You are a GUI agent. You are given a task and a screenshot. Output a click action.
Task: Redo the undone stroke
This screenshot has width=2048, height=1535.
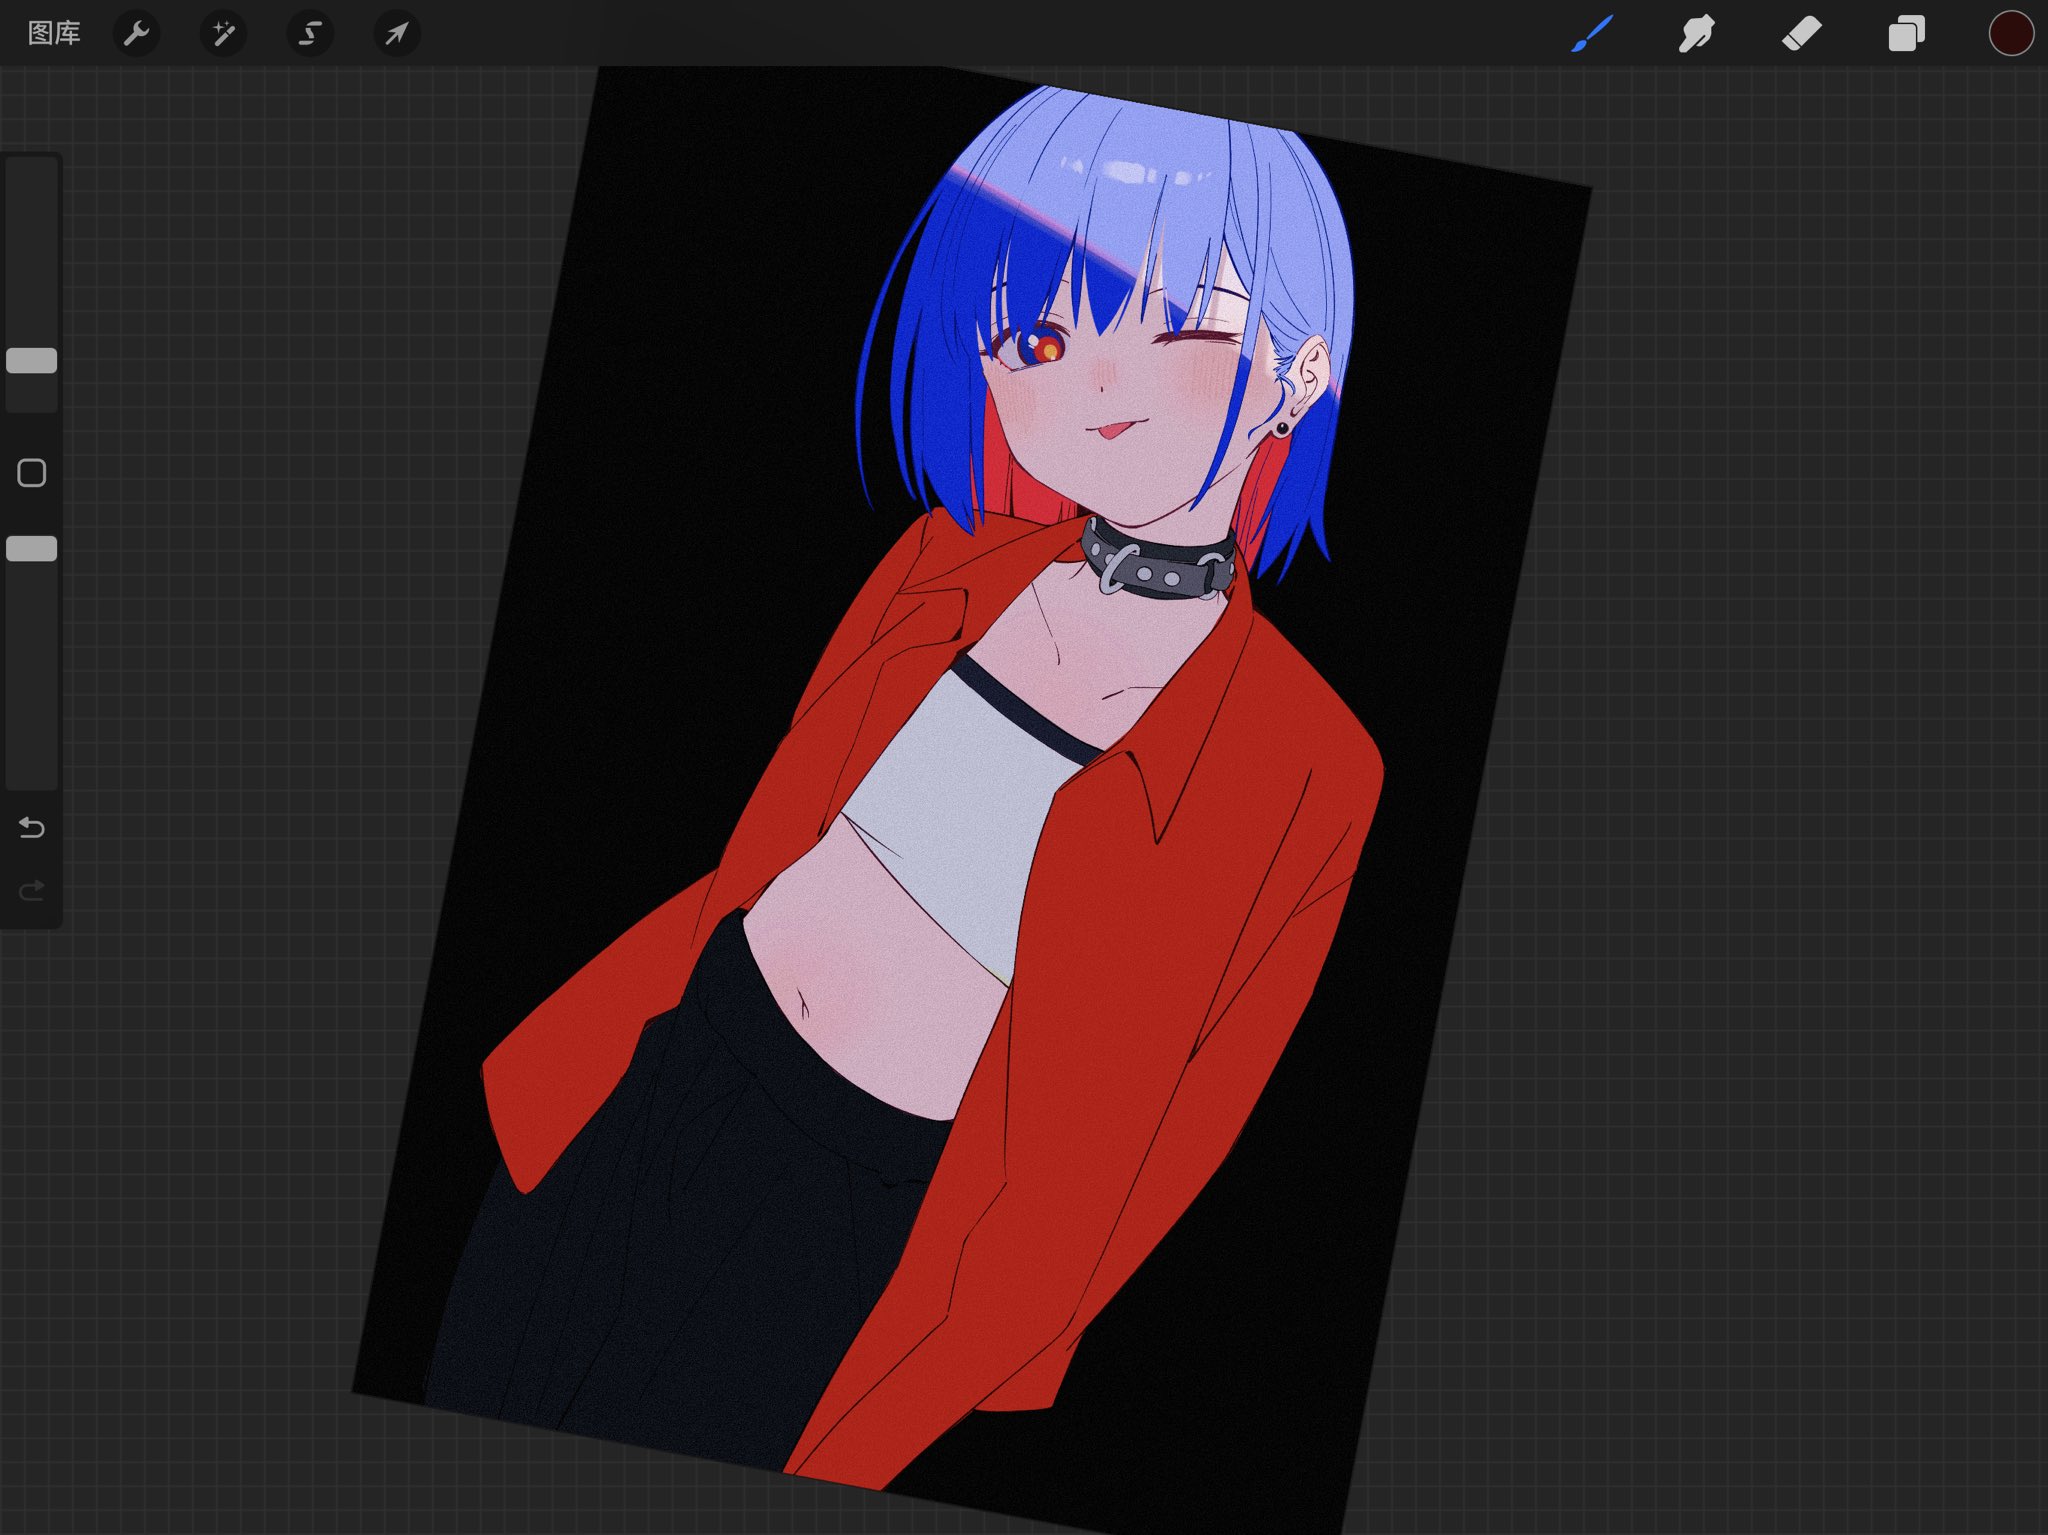point(32,889)
